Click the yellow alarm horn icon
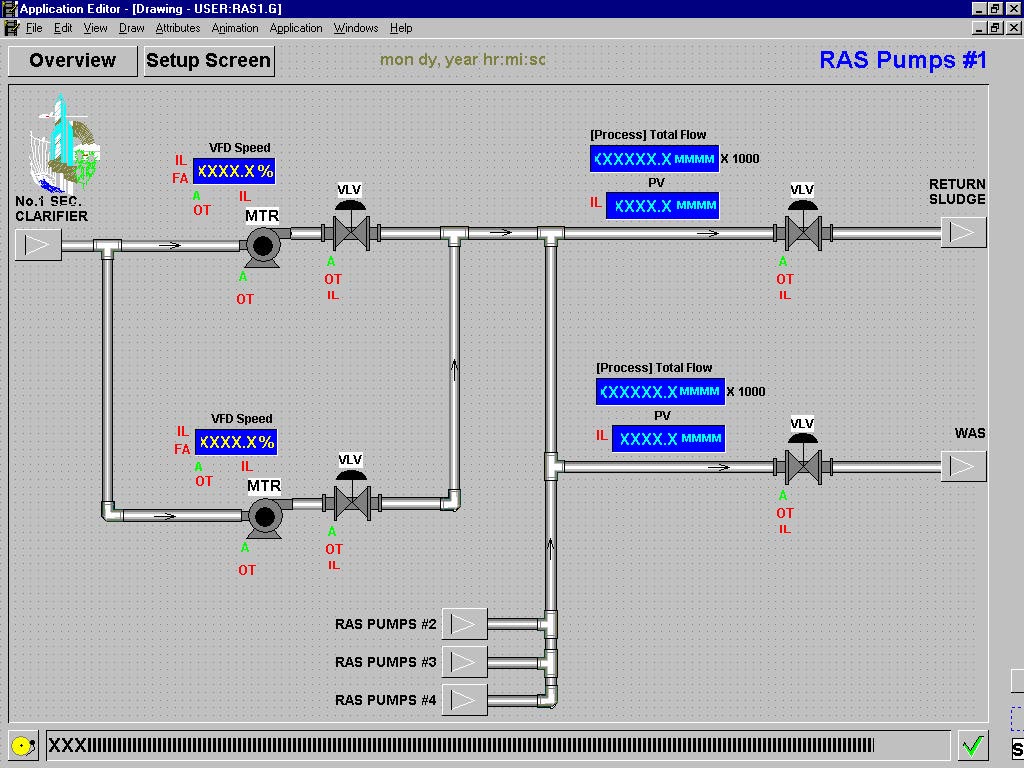This screenshot has height=768, width=1024. (x=24, y=745)
